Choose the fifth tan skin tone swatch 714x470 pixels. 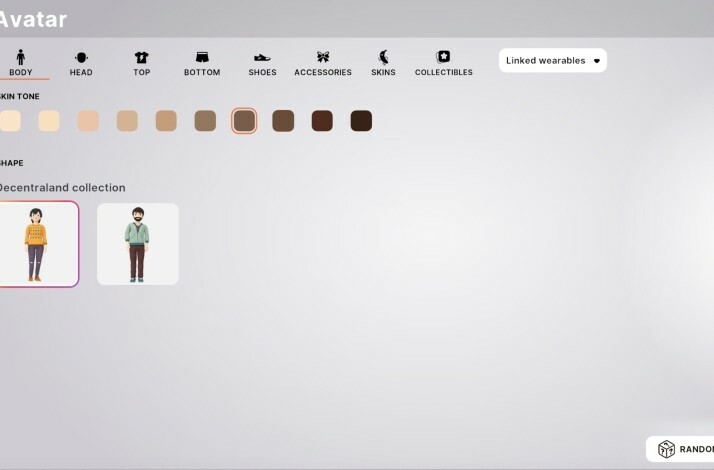tap(166, 121)
